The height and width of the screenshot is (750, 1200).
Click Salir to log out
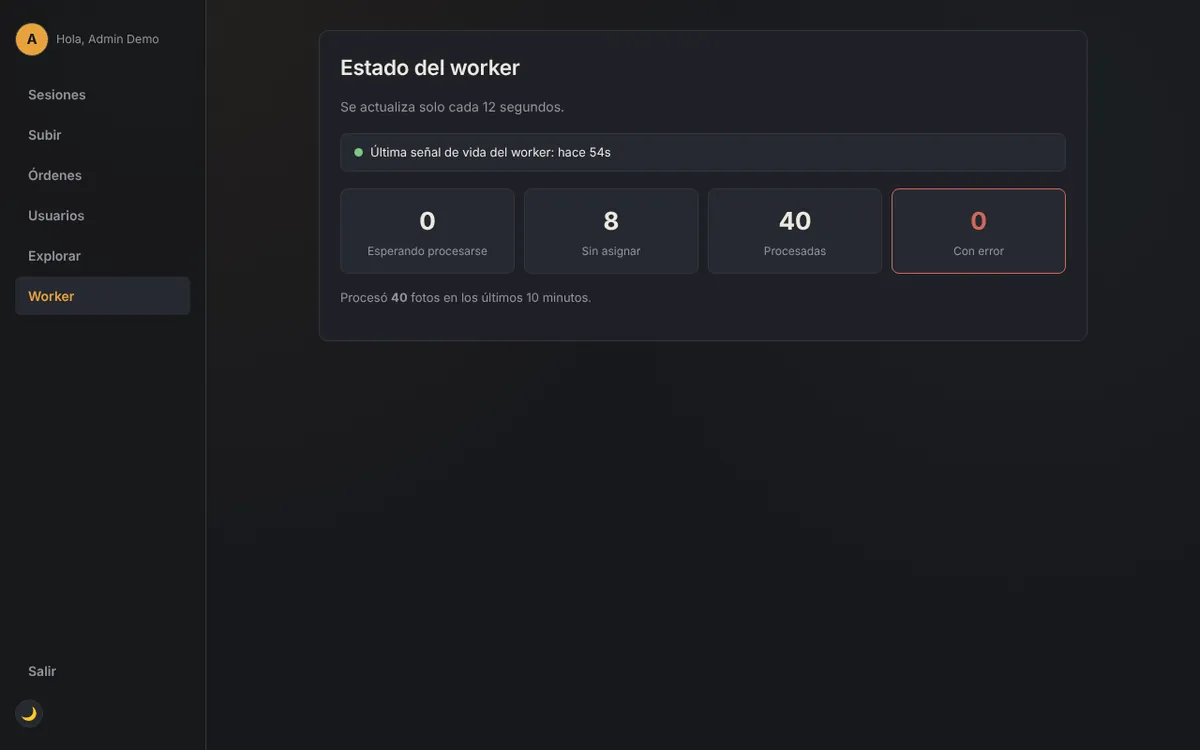pyautogui.click(x=103, y=671)
